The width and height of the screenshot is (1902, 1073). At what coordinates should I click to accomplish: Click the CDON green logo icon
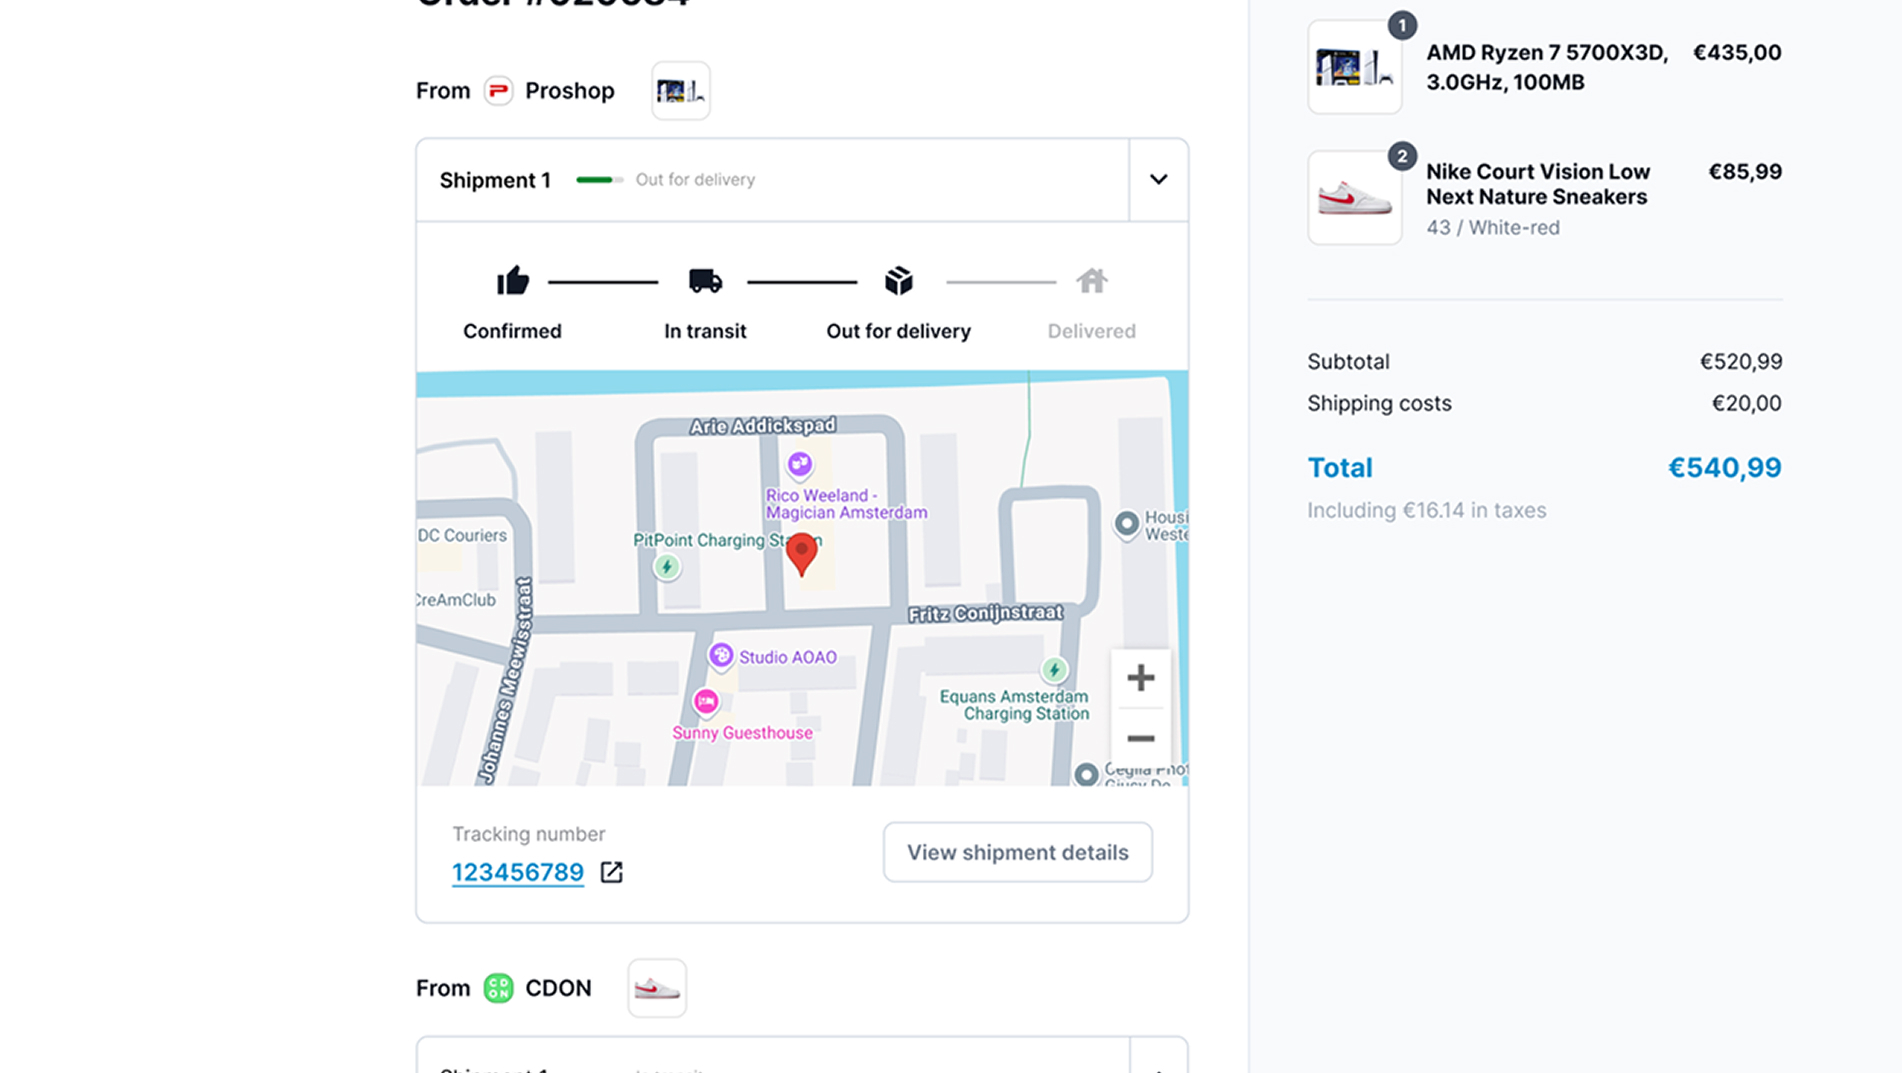click(x=498, y=988)
